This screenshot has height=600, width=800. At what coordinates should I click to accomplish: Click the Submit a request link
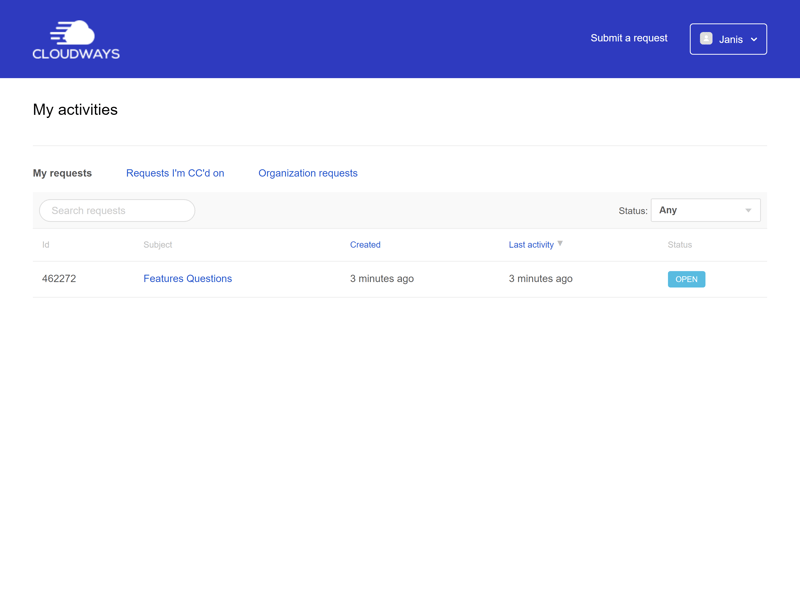tap(629, 38)
